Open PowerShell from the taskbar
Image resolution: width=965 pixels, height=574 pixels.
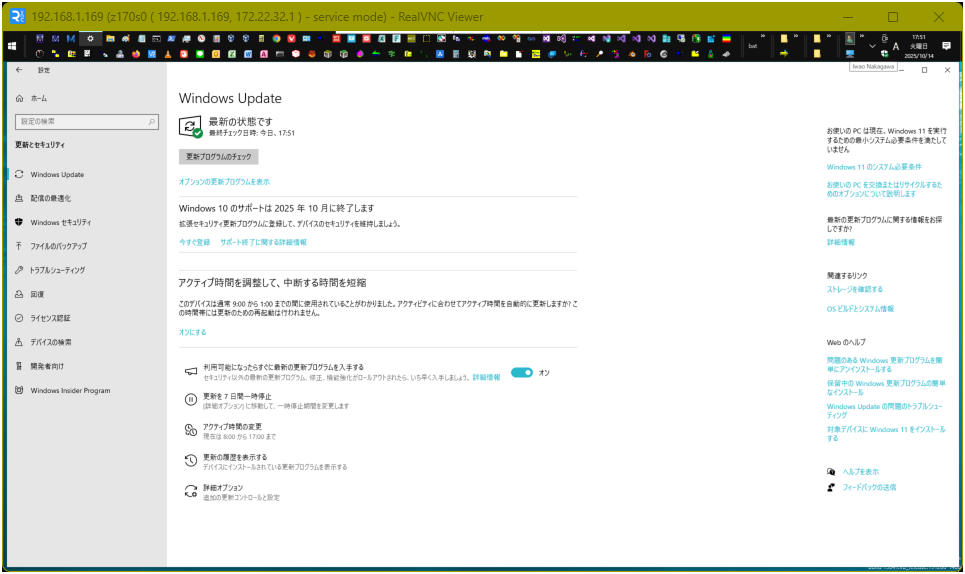(171, 38)
